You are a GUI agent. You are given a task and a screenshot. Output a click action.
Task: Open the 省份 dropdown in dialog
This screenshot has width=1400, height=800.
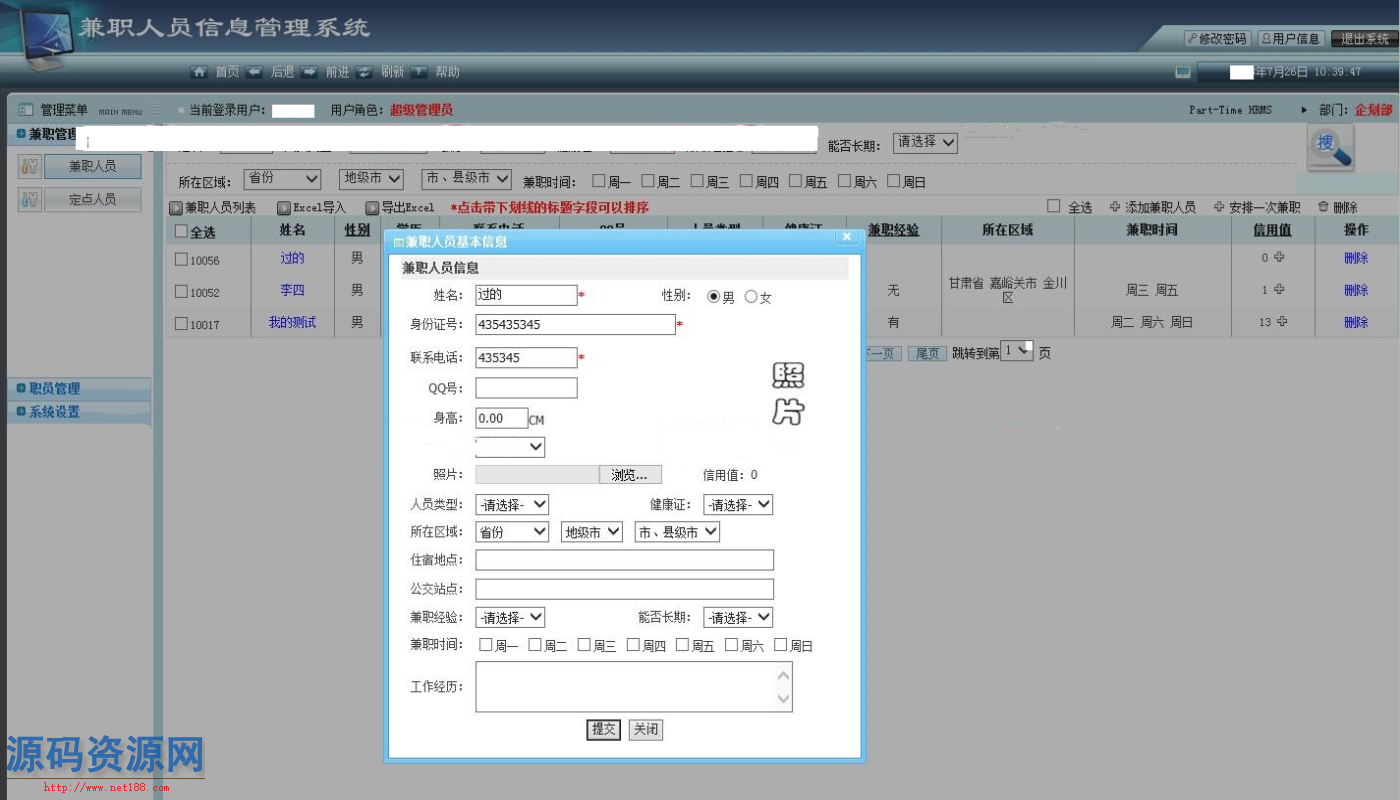[x=512, y=532]
